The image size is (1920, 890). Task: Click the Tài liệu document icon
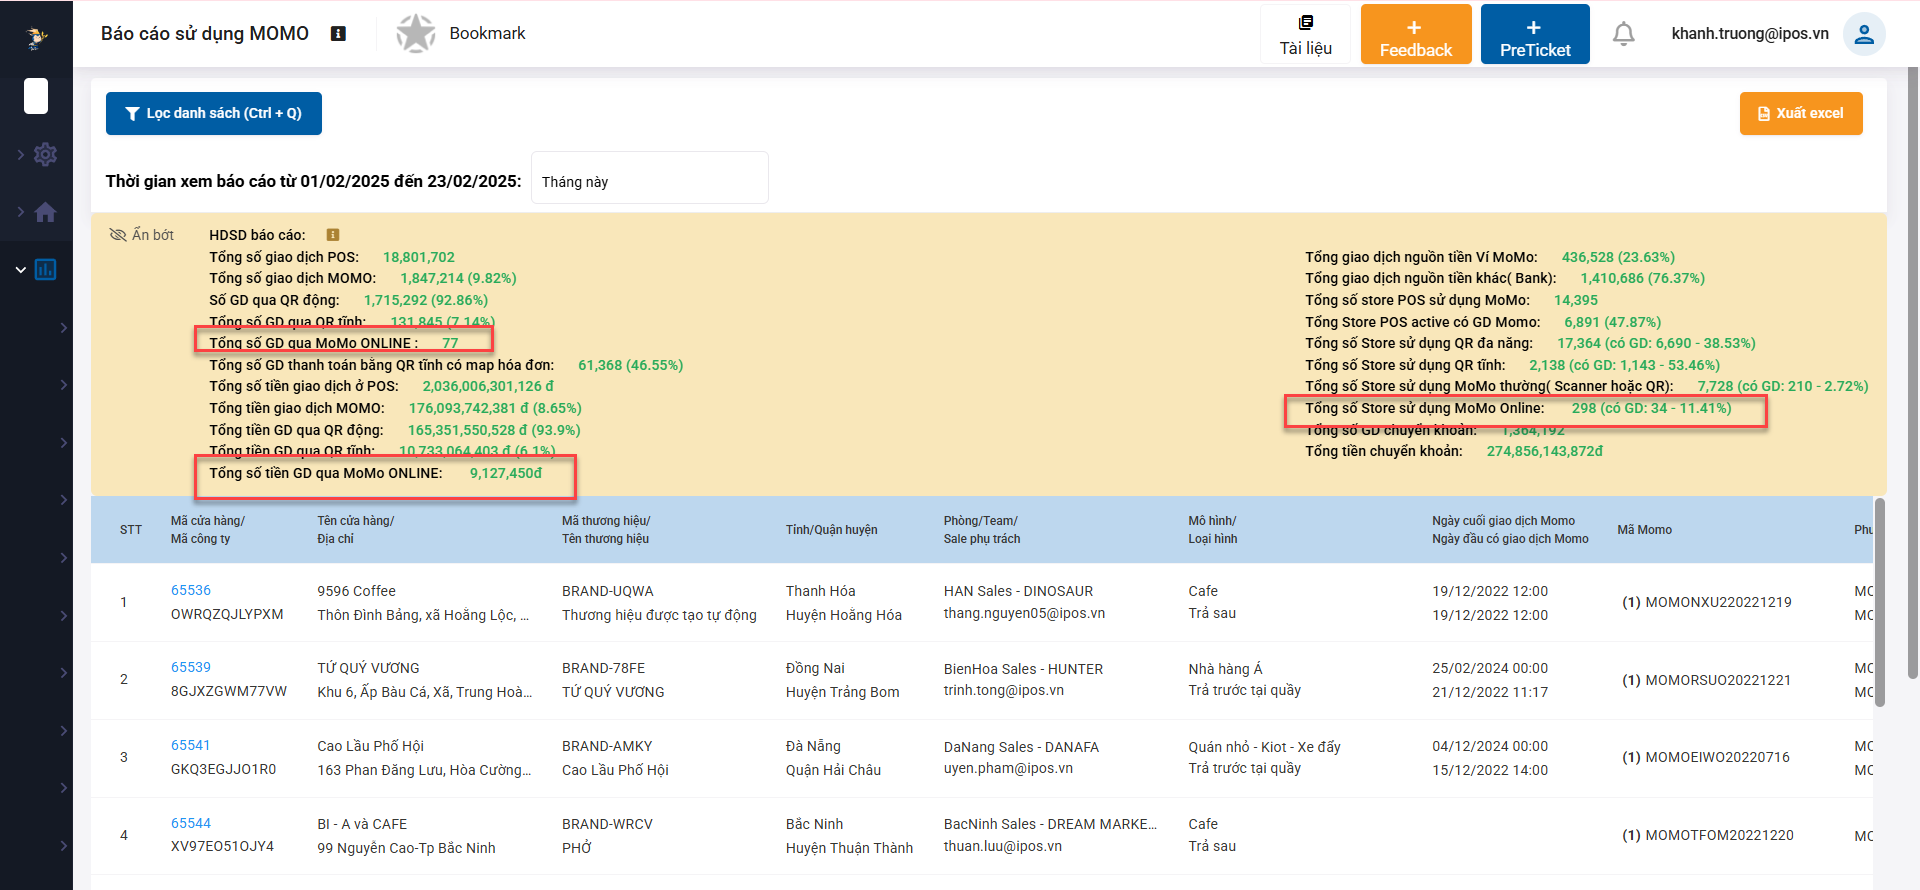pyautogui.click(x=1306, y=23)
